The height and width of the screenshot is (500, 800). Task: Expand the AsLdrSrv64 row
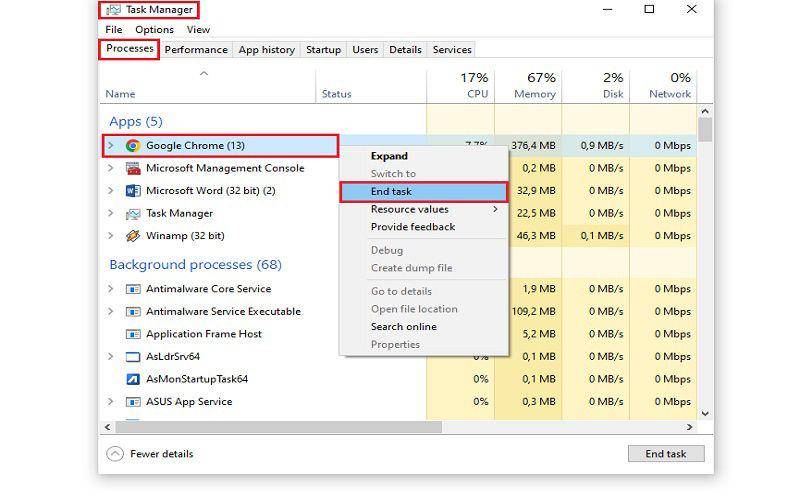pyautogui.click(x=110, y=356)
